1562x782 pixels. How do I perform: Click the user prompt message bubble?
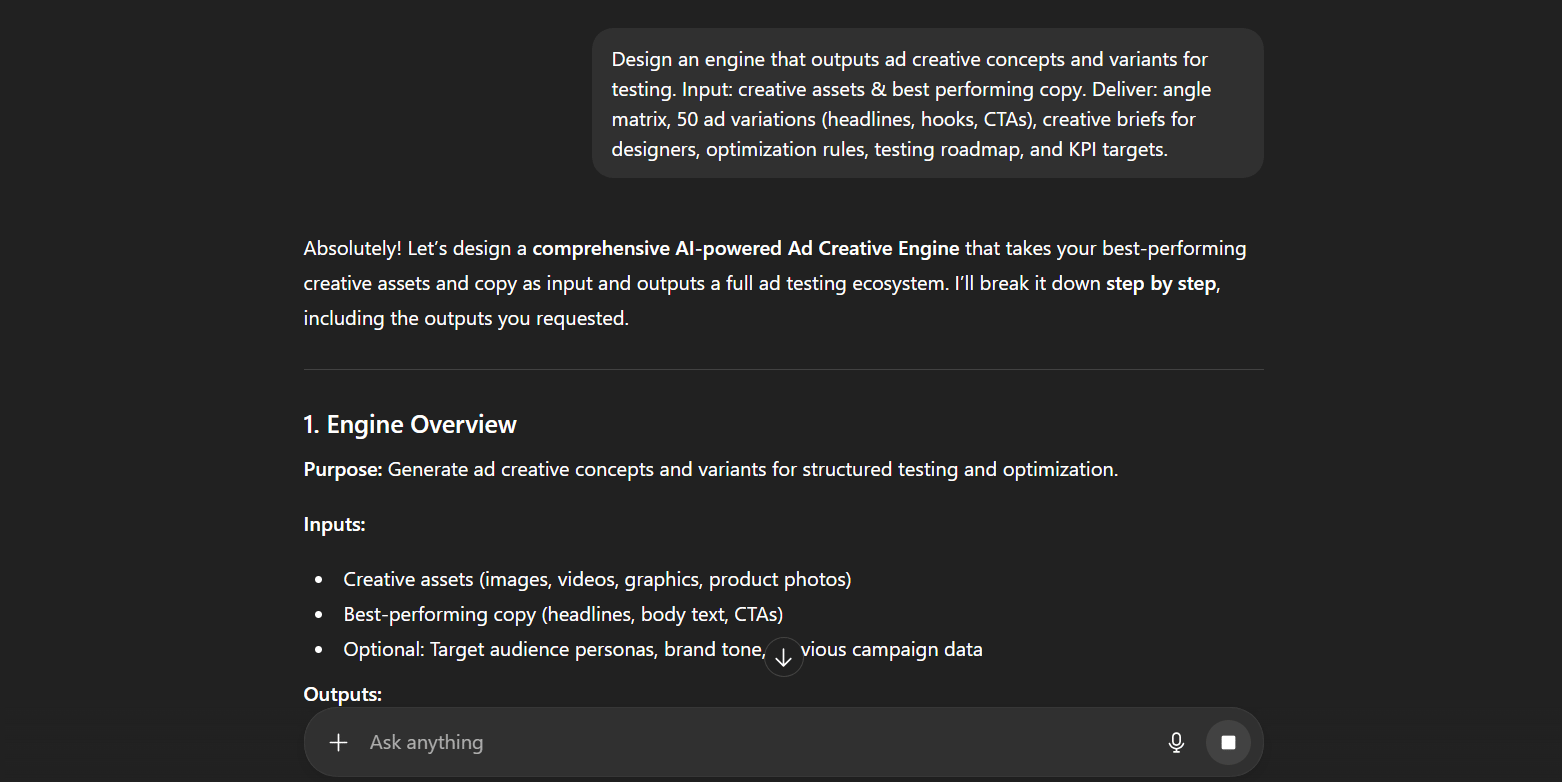point(927,104)
